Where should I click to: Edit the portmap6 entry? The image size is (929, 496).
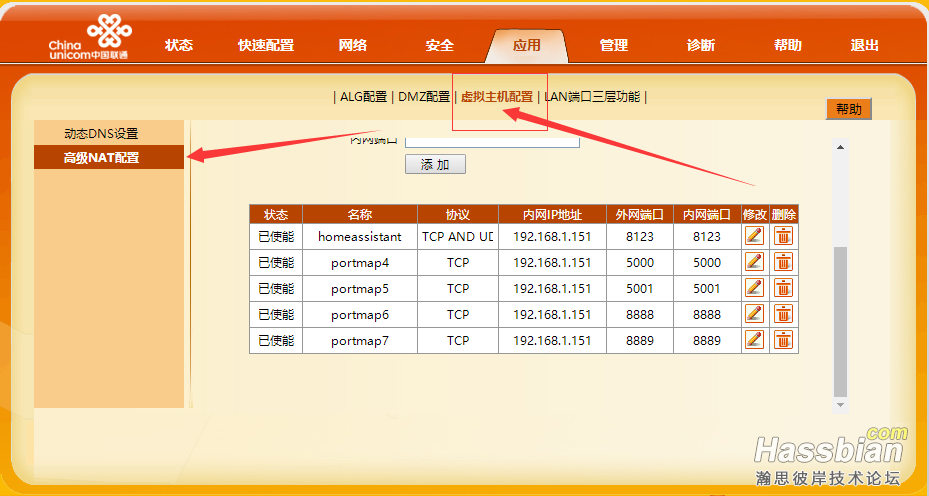tap(754, 314)
